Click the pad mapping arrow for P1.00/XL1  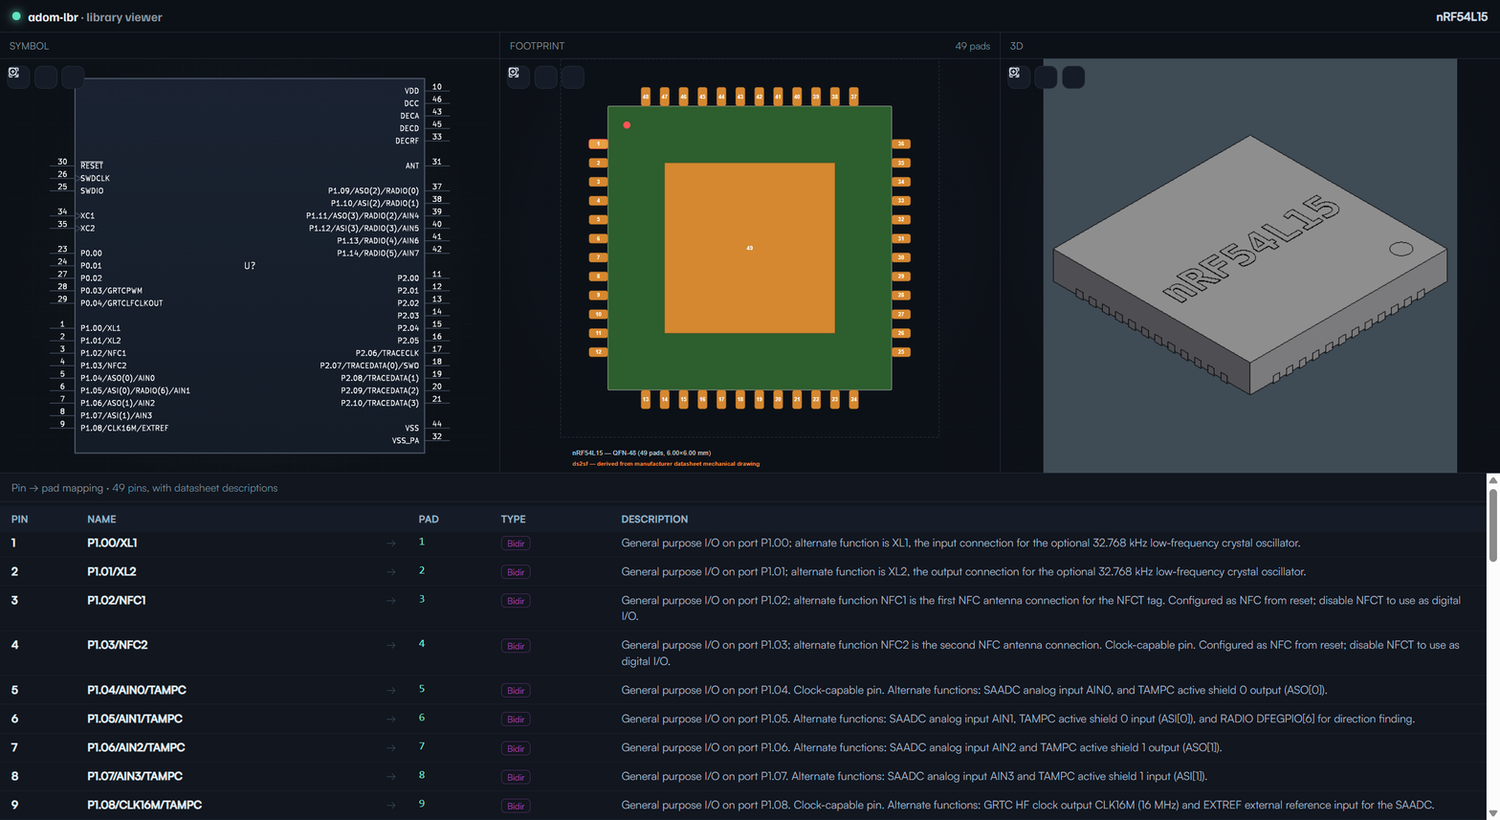point(391,543)
